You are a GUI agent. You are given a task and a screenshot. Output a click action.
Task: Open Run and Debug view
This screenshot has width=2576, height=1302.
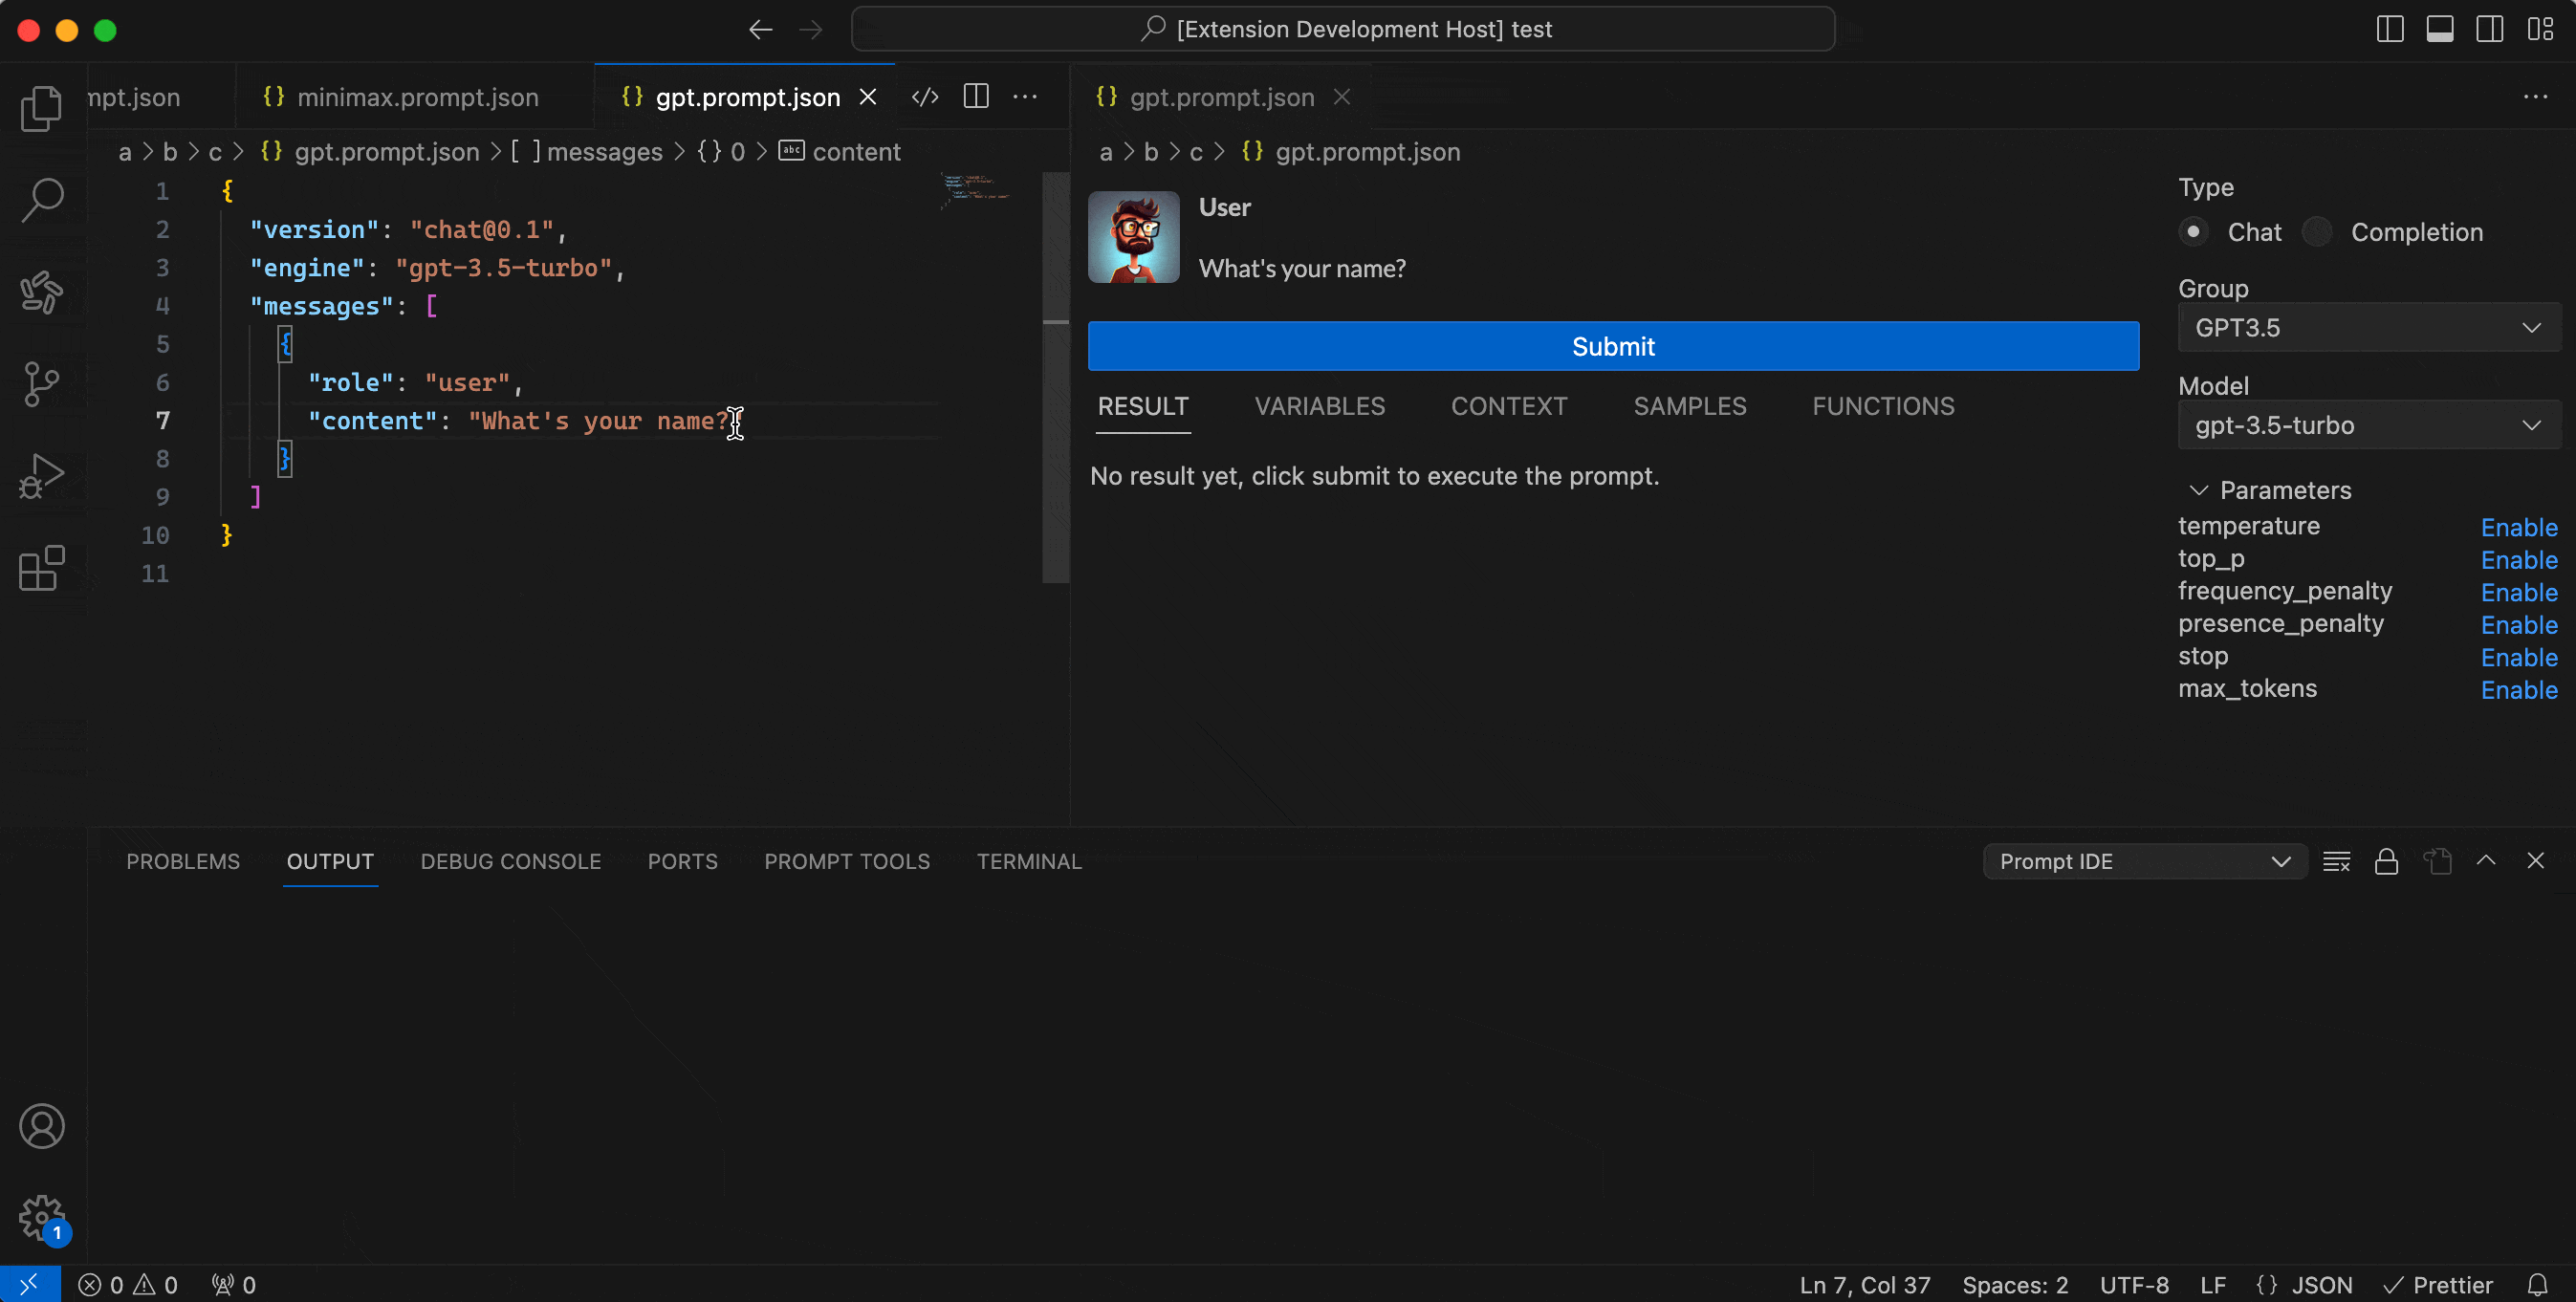point(41,476)
